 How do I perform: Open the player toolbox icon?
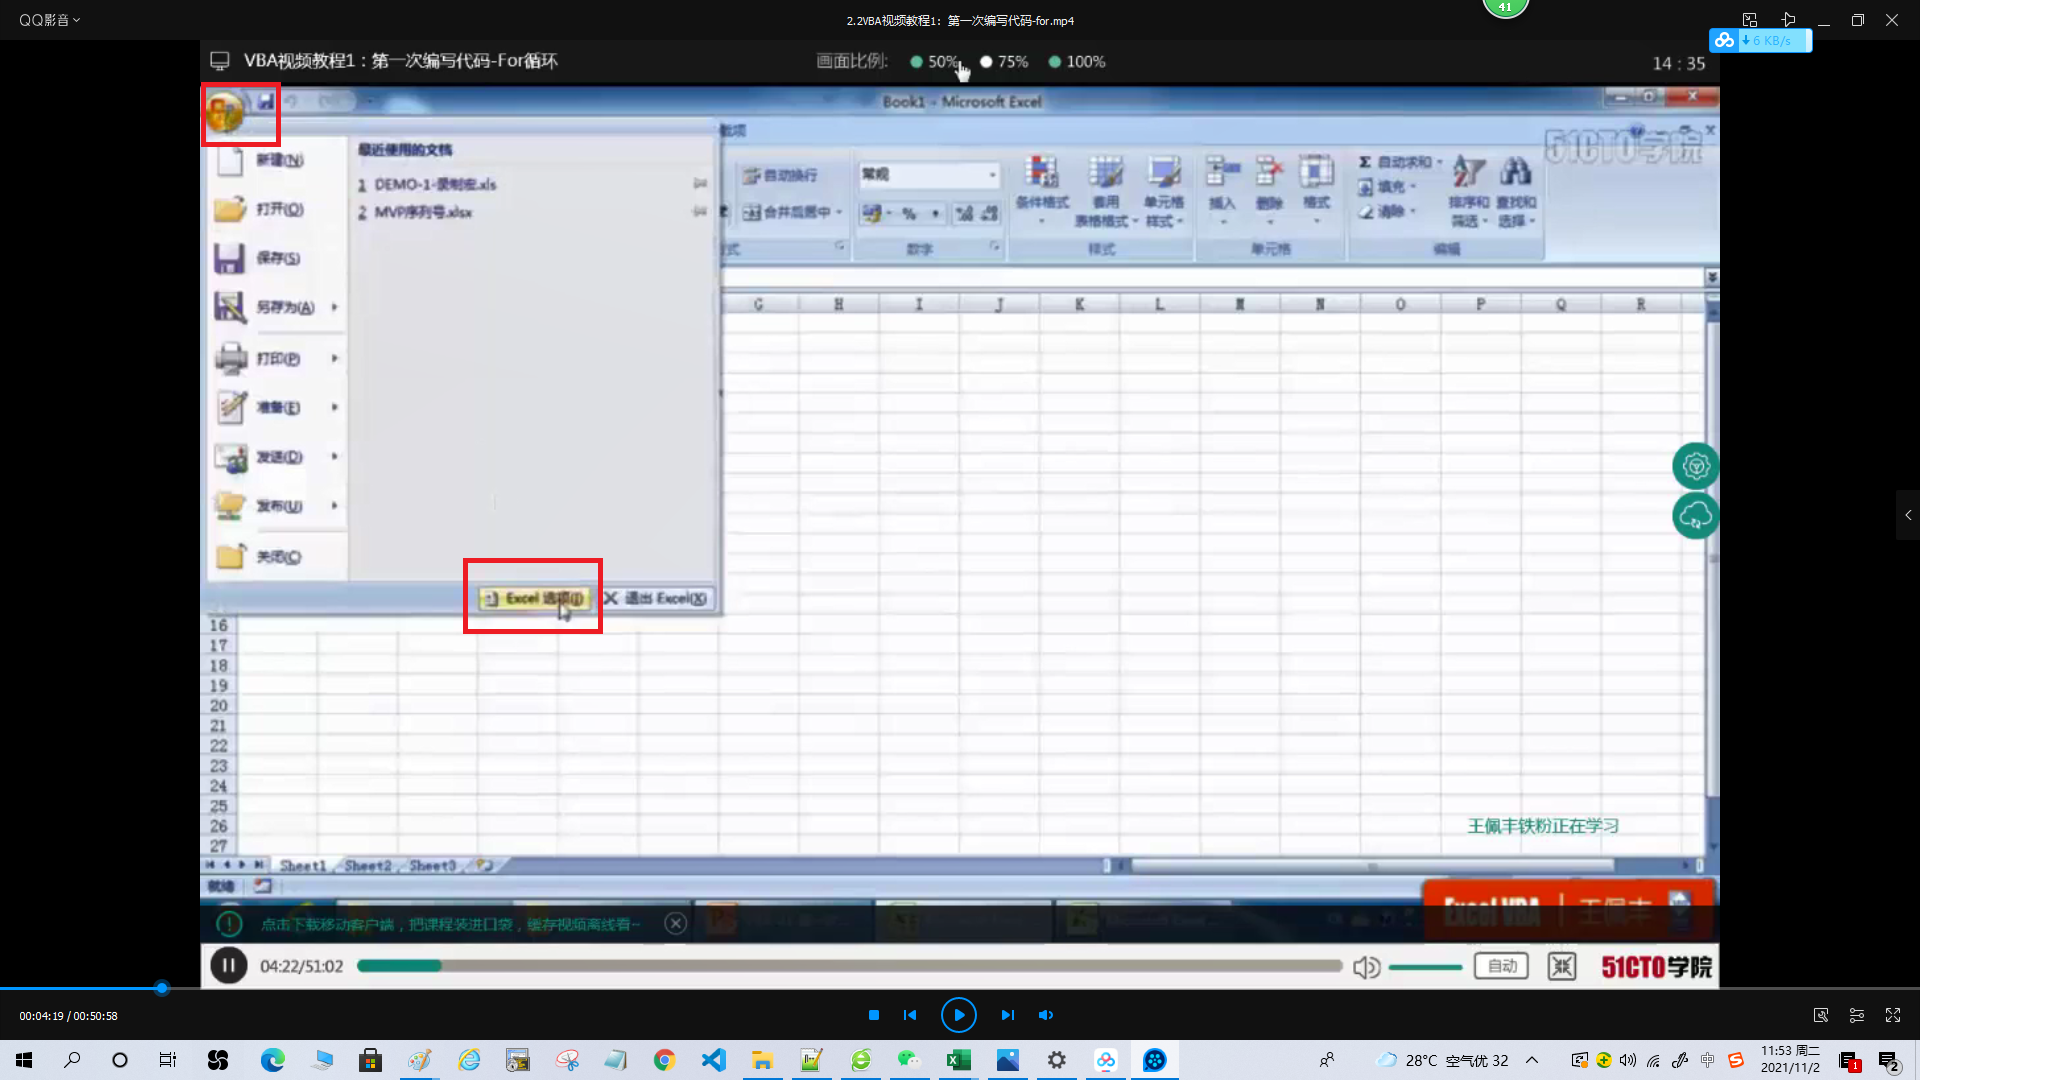coord(1821,1015)
